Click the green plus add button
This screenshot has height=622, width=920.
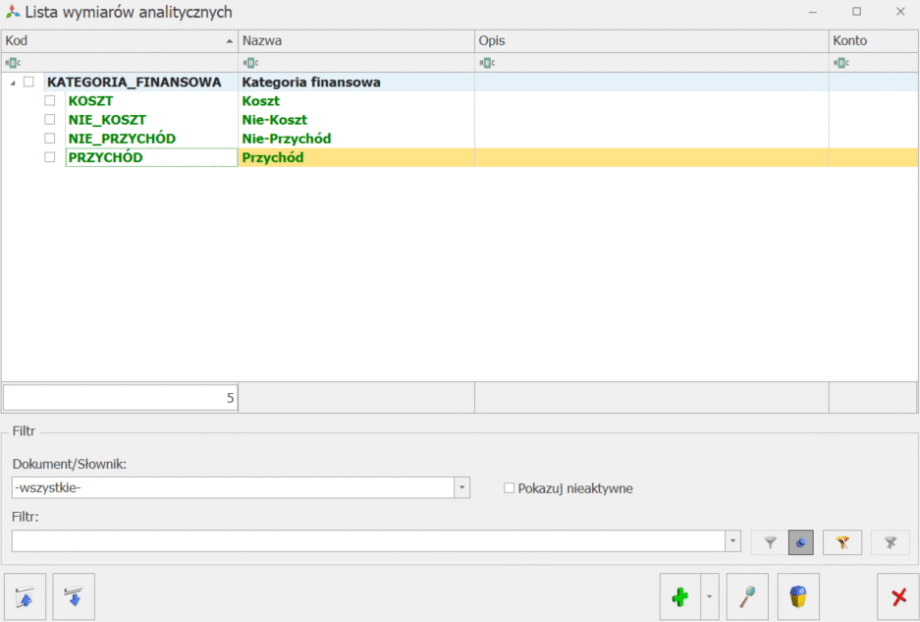pyautogui.click(x=680, y=597)
